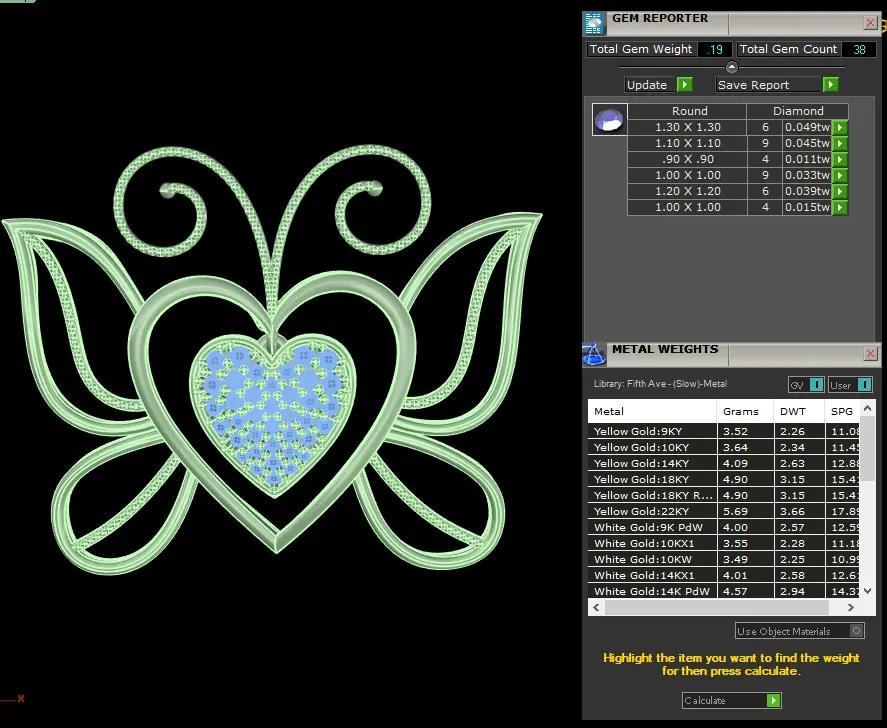Click the Diamond column header

click(798, 111)
